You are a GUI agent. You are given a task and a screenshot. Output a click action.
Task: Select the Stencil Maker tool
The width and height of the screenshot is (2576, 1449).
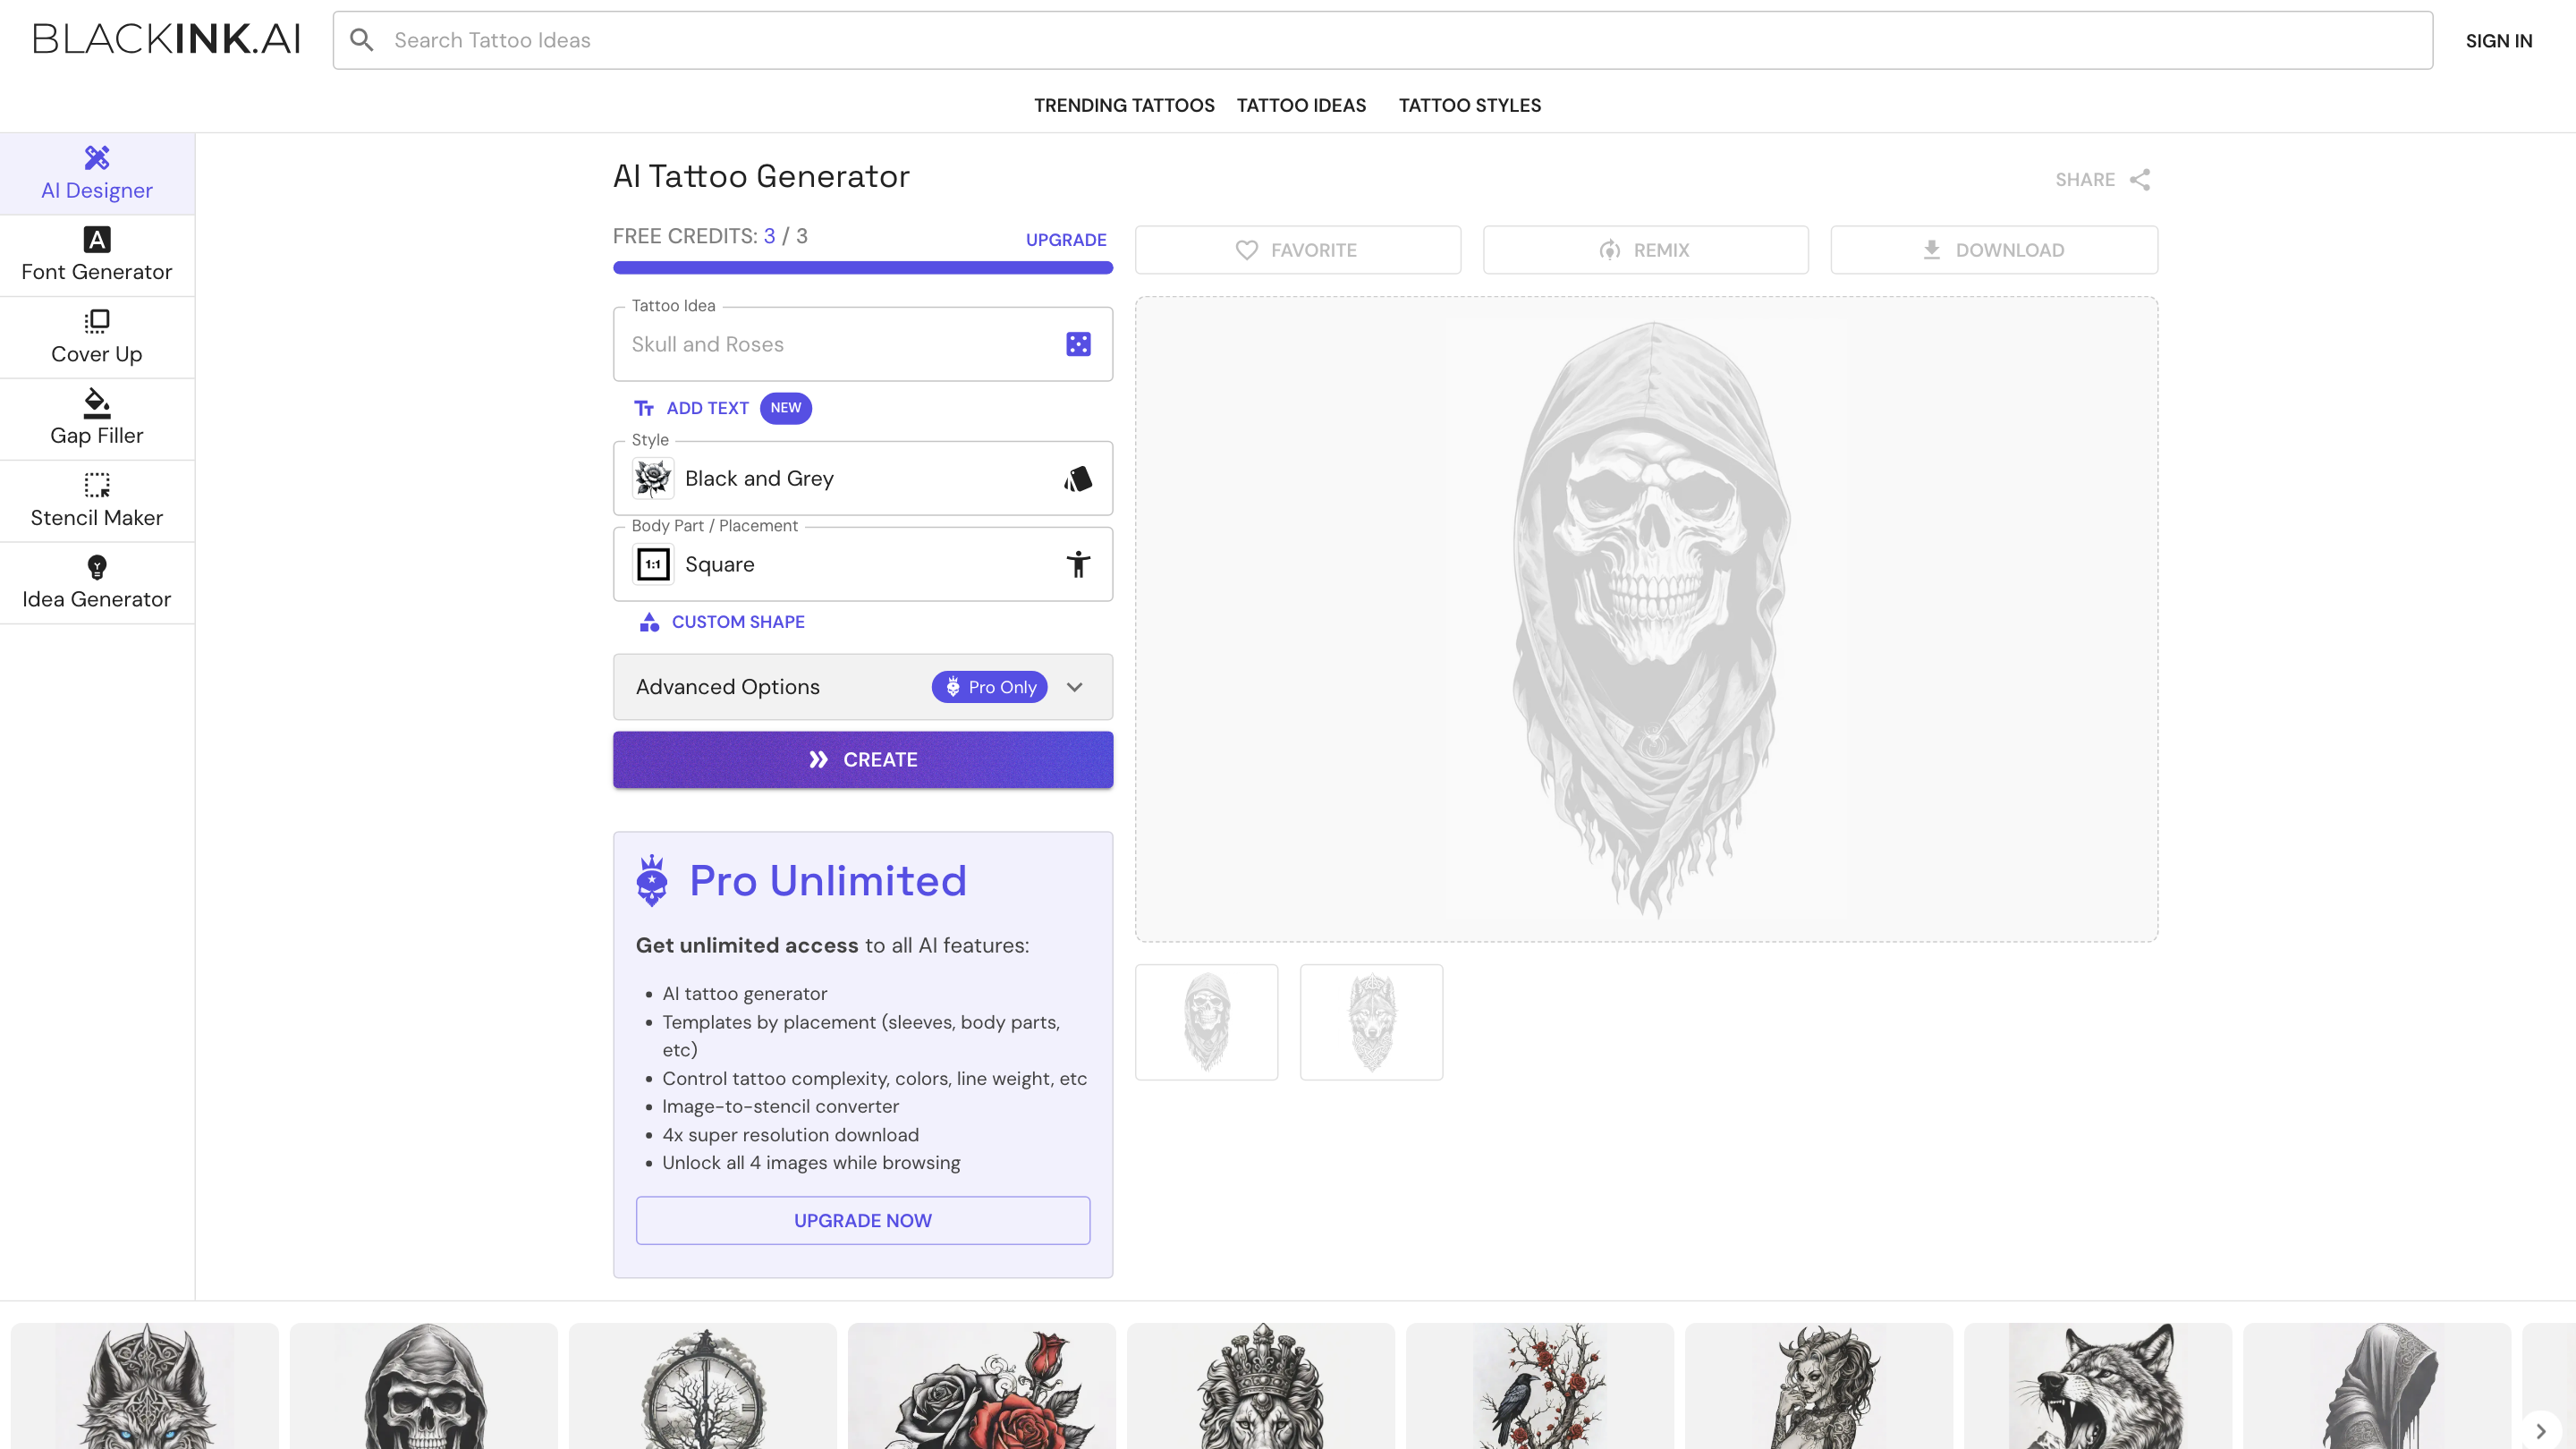click(97, 501)
